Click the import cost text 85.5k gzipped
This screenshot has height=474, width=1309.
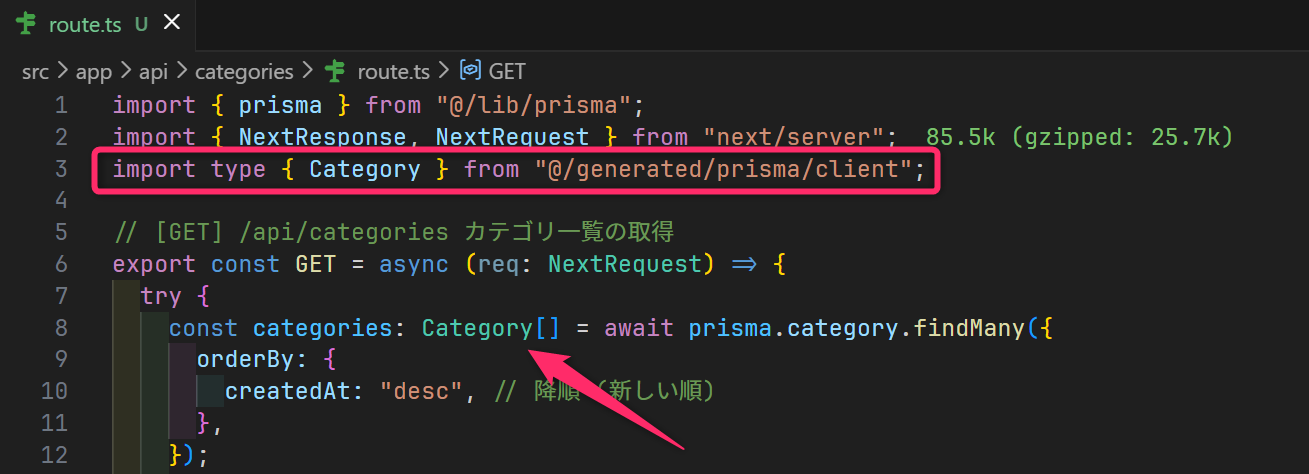click(1080, 137)
